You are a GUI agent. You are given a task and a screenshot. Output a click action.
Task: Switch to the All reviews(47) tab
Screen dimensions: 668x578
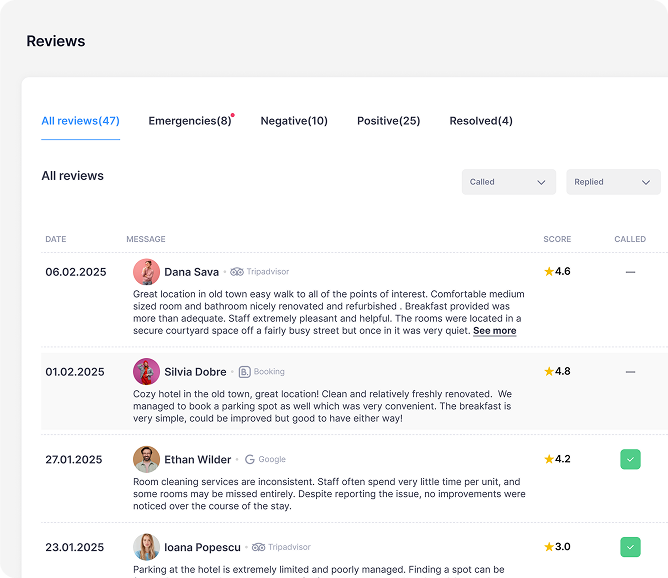81,121
